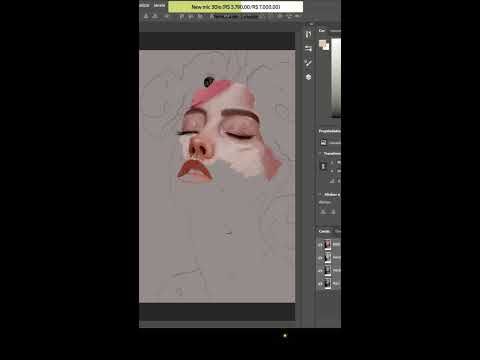
Task: Click the New mic donation goal bar
Action: (236, 7)
